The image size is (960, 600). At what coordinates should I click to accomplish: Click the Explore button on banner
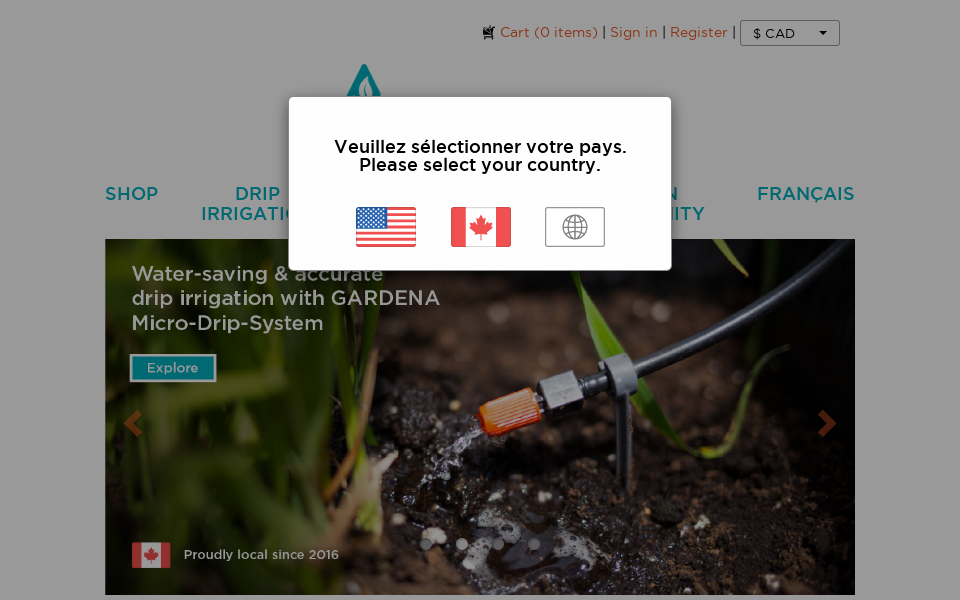[173, 368]
